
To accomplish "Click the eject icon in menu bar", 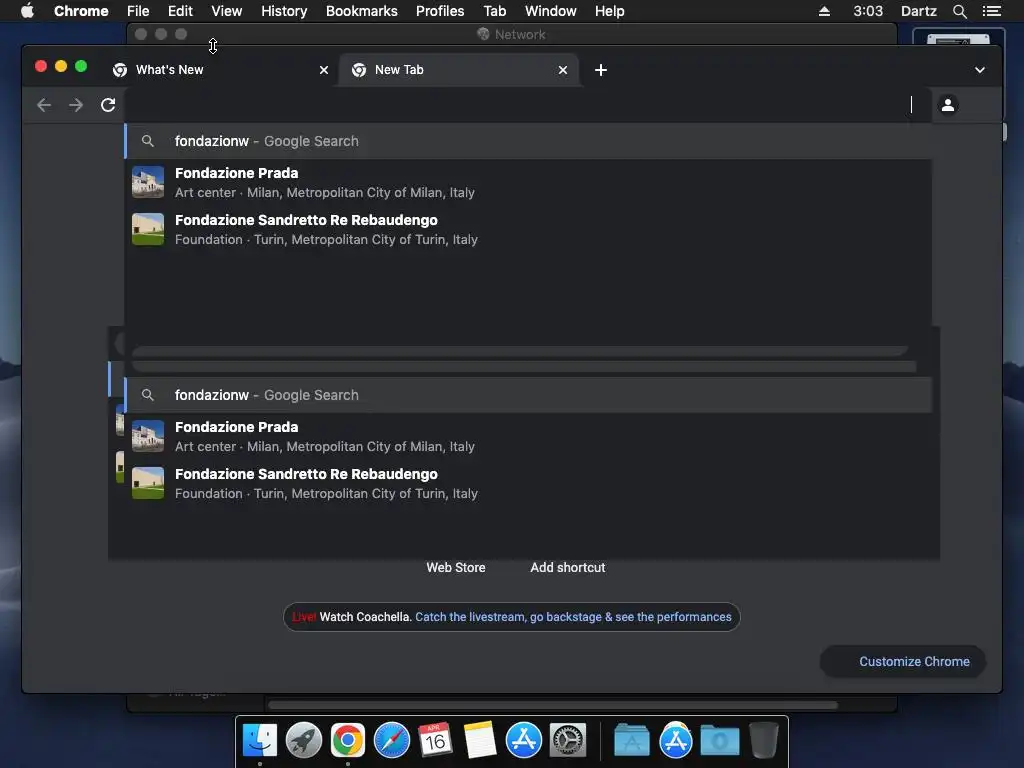I will tap(824, 11).
